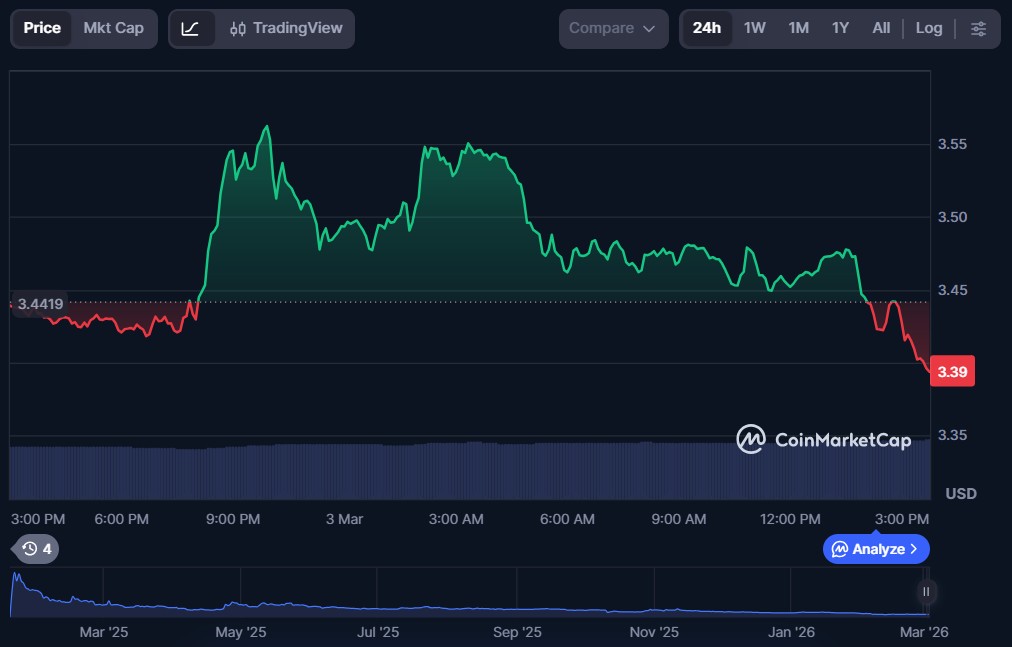Click the 3.4419 opening price label
Image resolution: width=1012 pixels, height=647 pixels.
pos(40,304)
